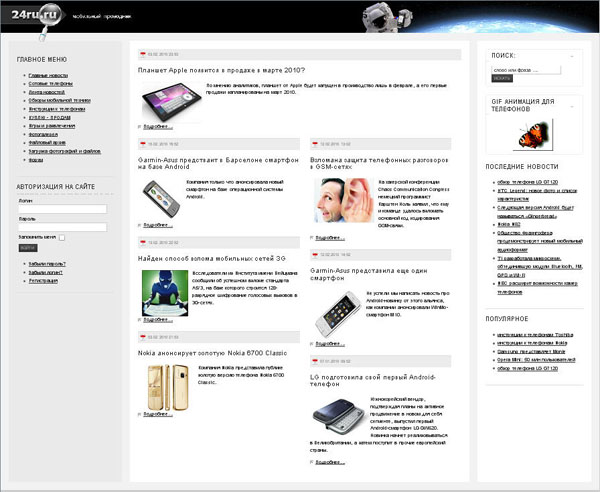Open 'Файловый архив' menu item
This screenshot has height=492, width=600.
(47, 143)
